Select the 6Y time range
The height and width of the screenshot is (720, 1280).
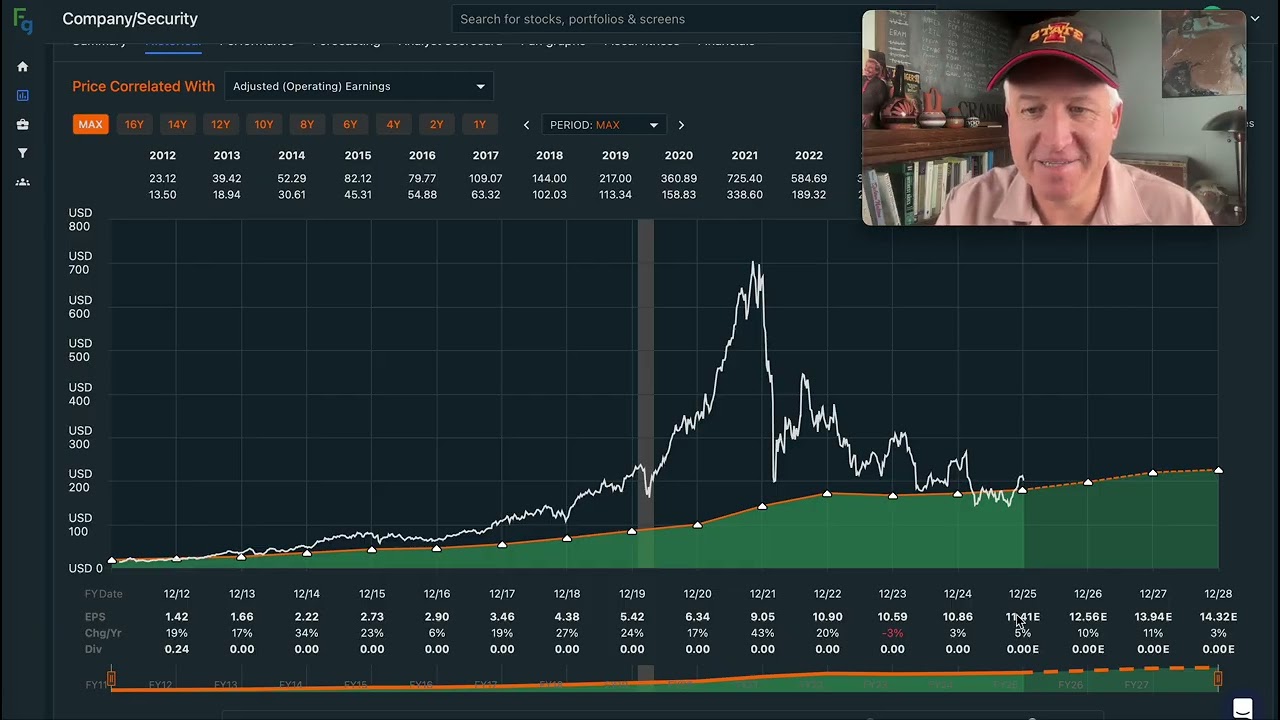(x=350, y=125)
